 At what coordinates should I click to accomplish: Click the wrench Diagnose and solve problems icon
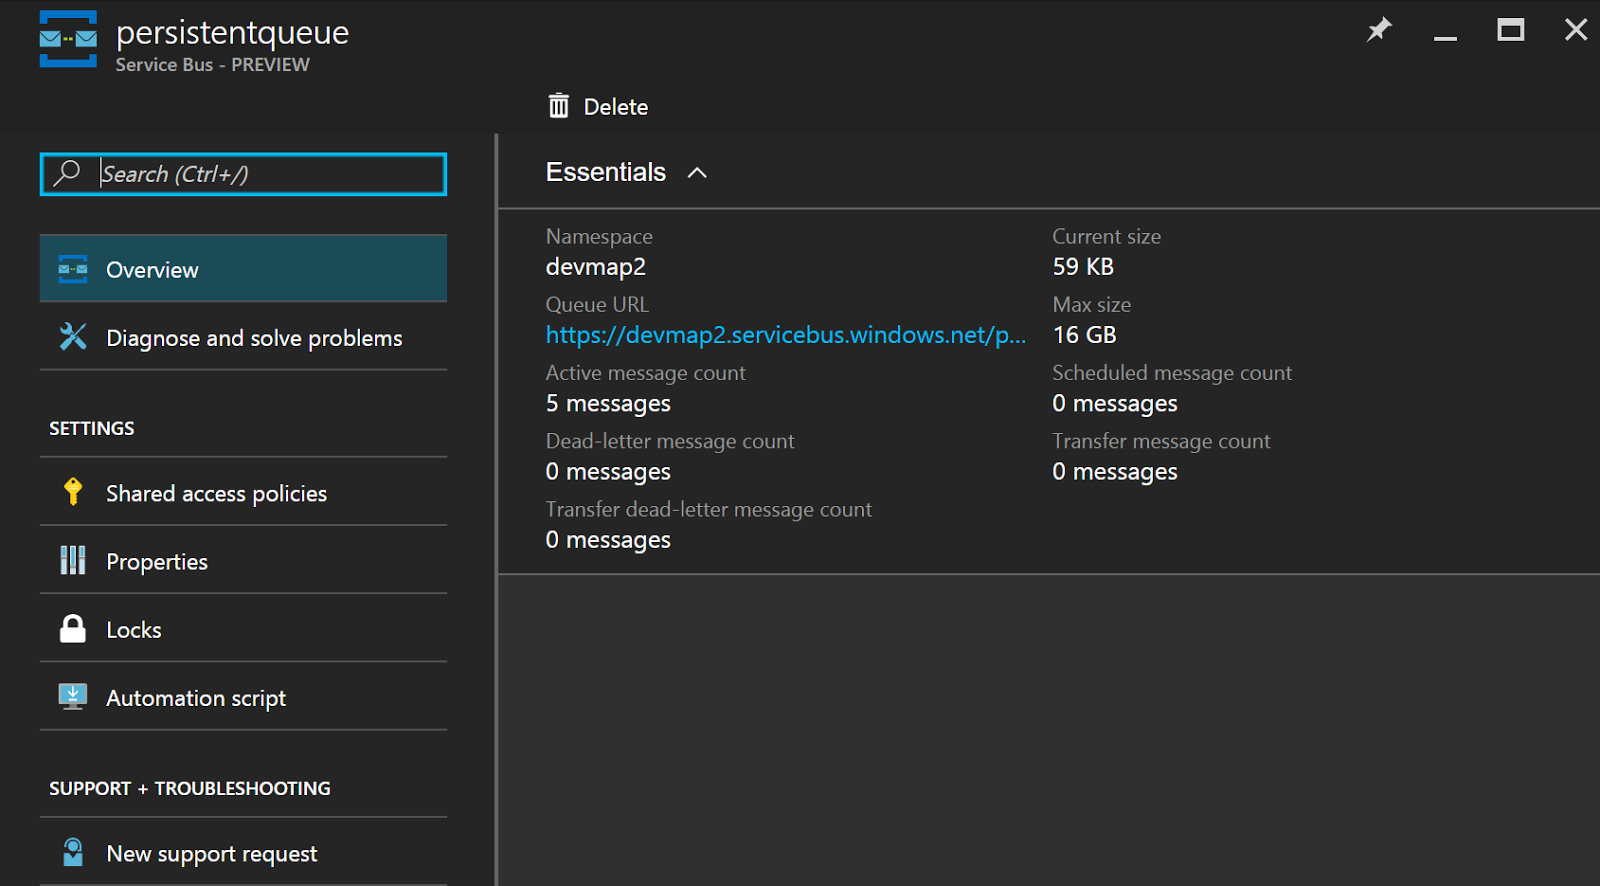coord(73,337)
